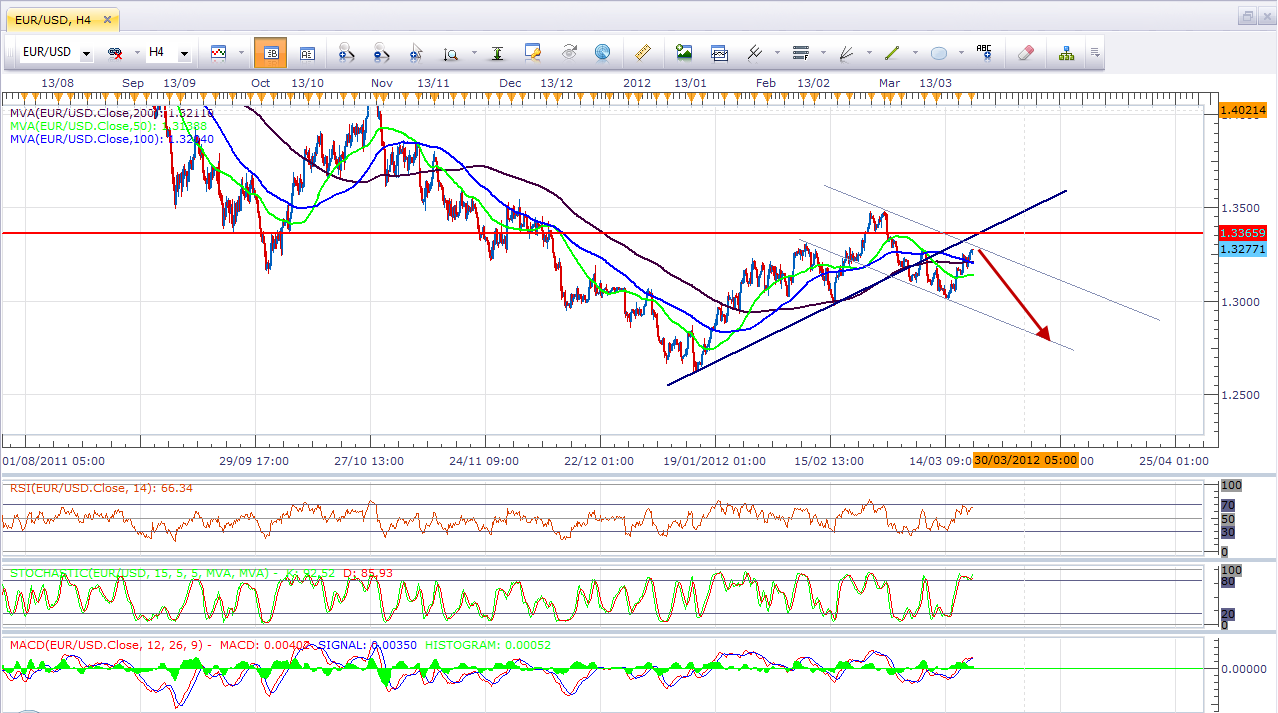Click the chart properties pencil icon
This screenshot has height=713, width=1278.
pos(532,52)
